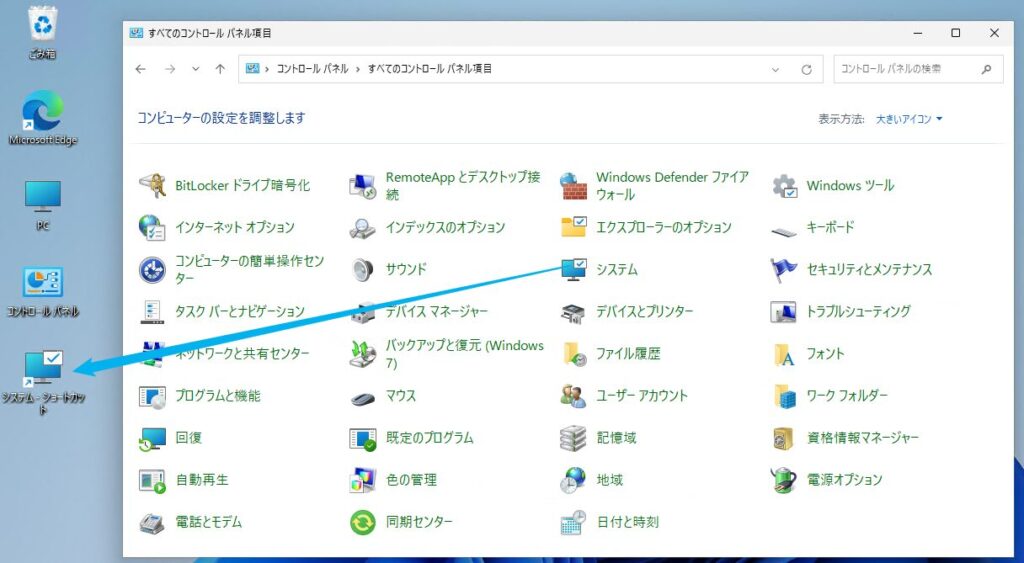Image resolution: width=1024 pixels, height=563 pixels.
Task: Click すべてのコントロール パネル項目 breadcrumb segment
Action: [x=429, y=69]
